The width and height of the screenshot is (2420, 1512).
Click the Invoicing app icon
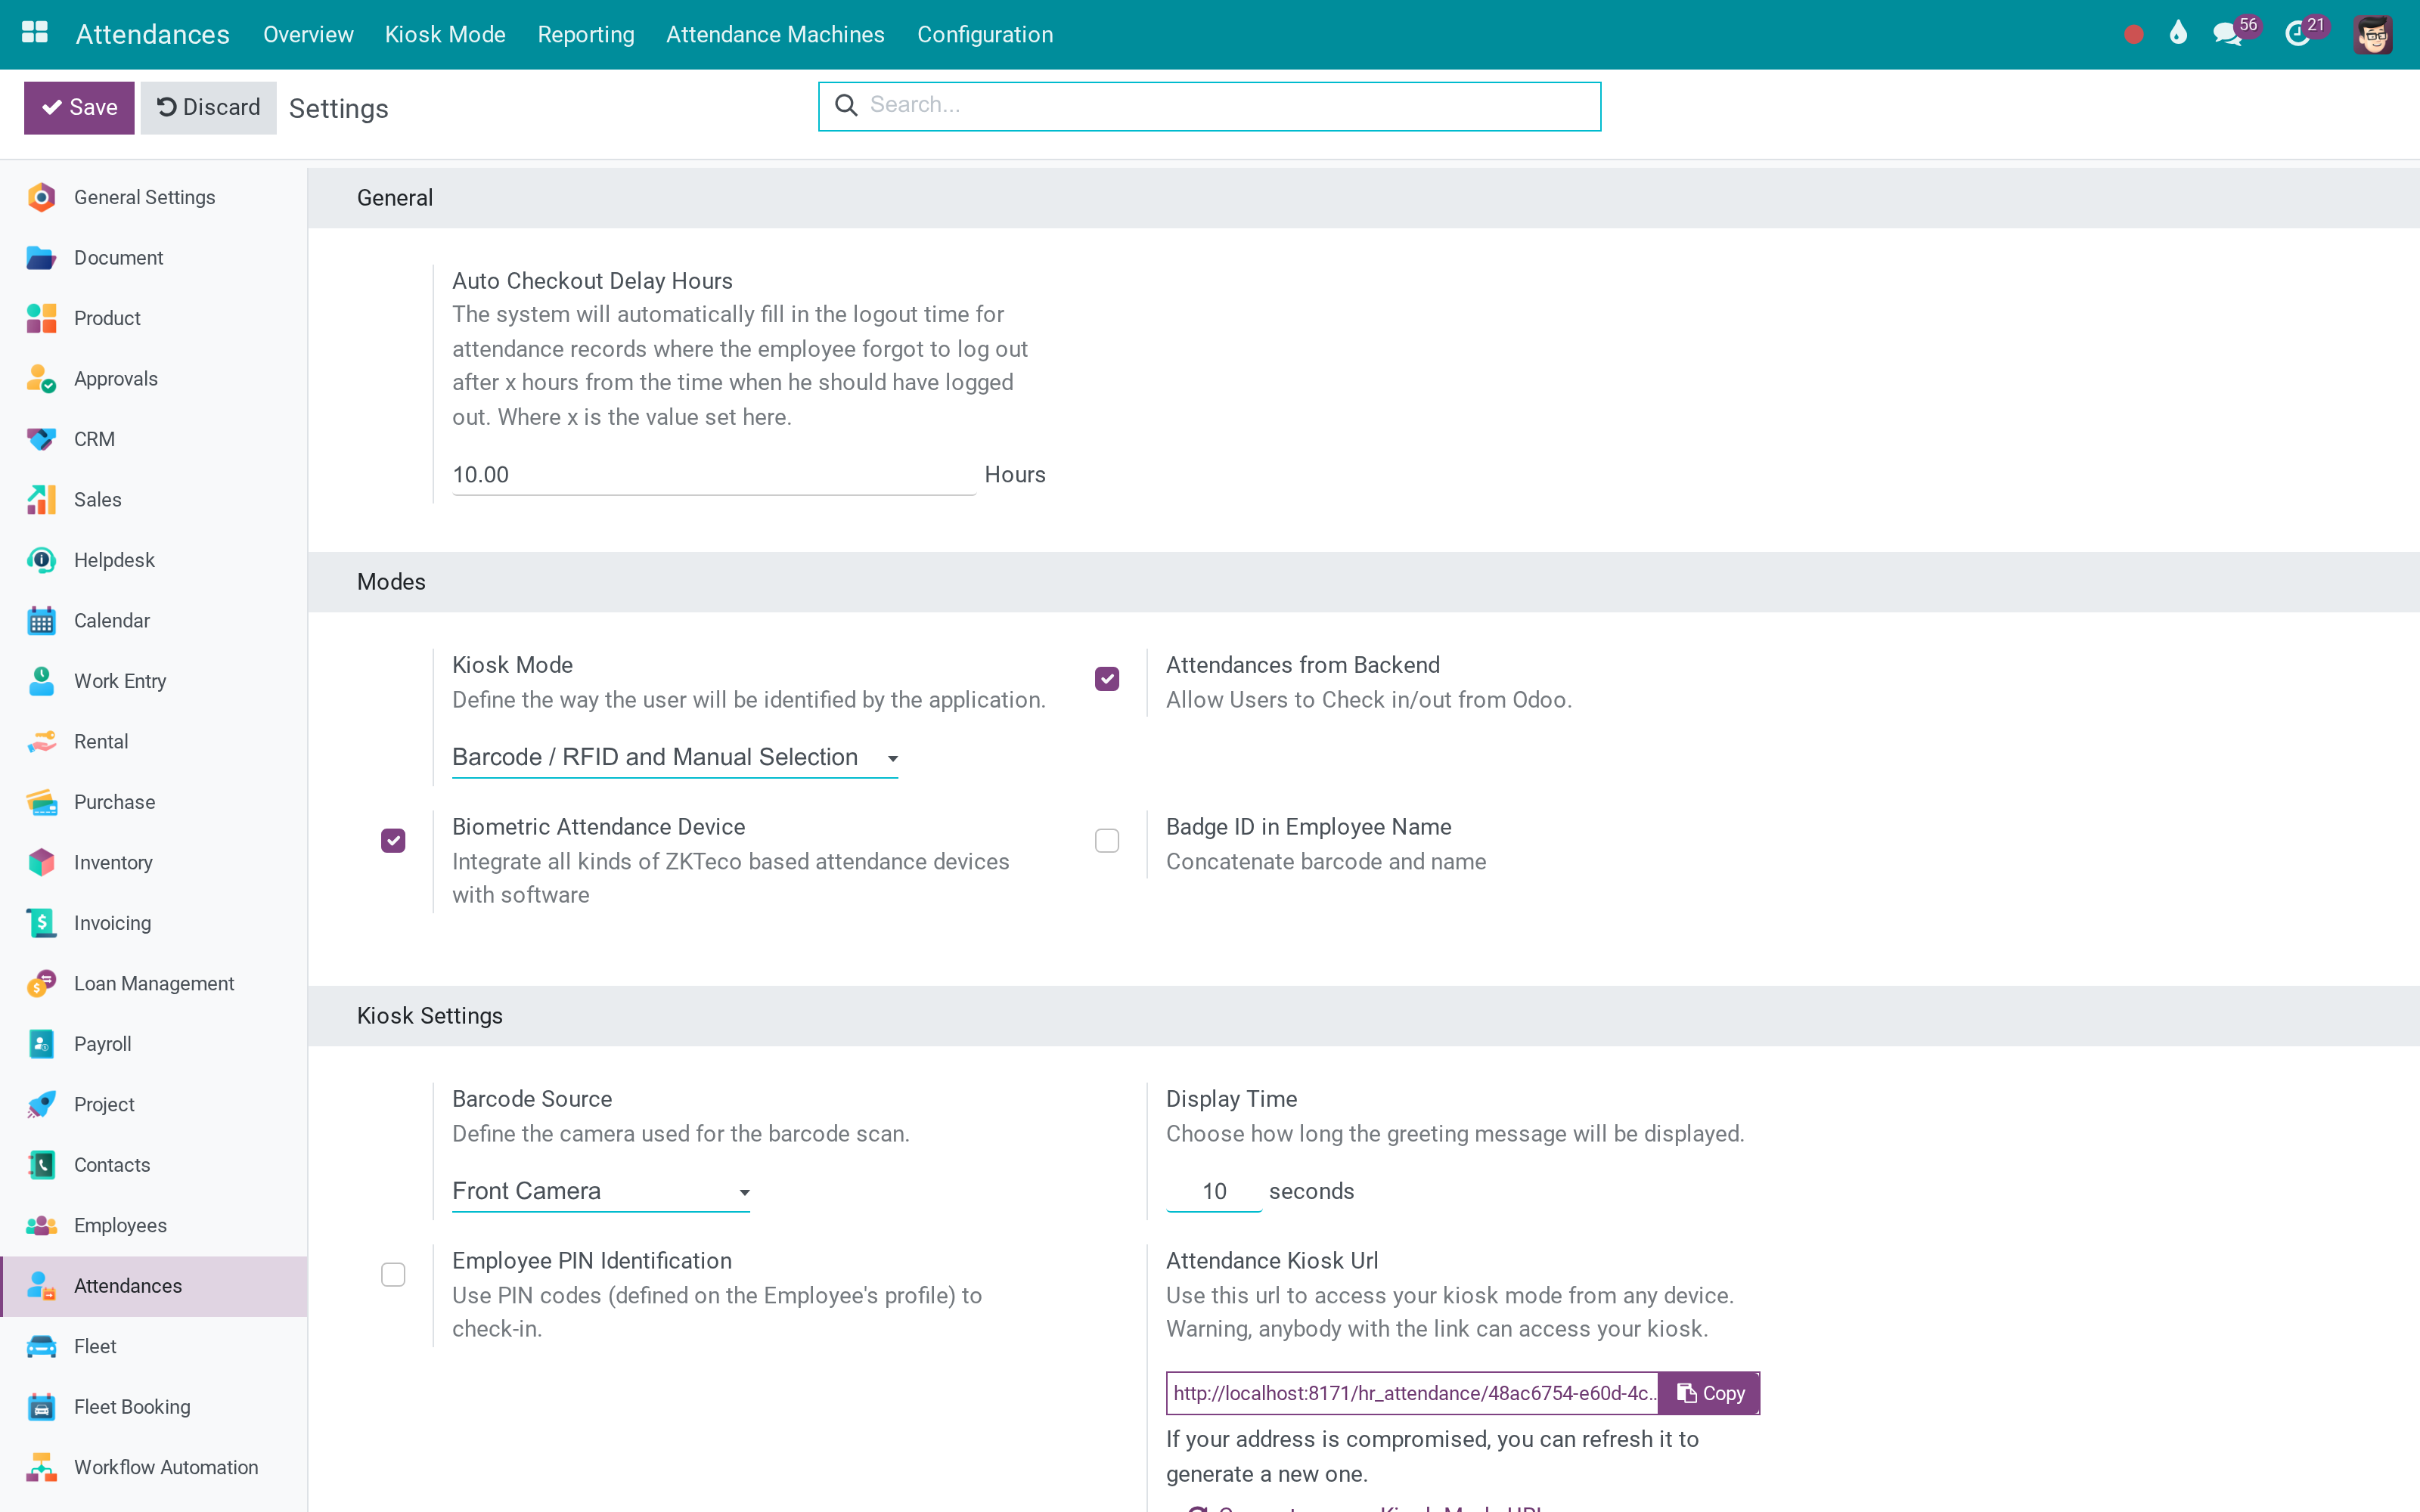coord(41,923)
